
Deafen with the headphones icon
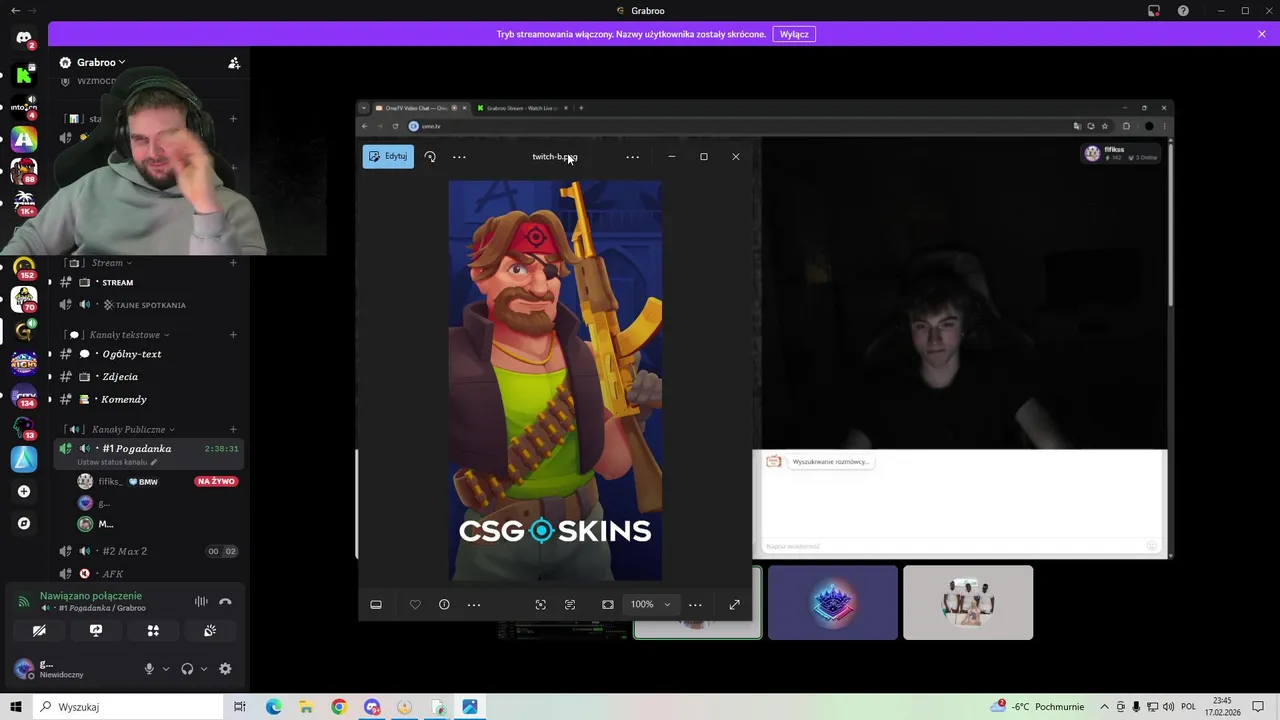point(187,669)
